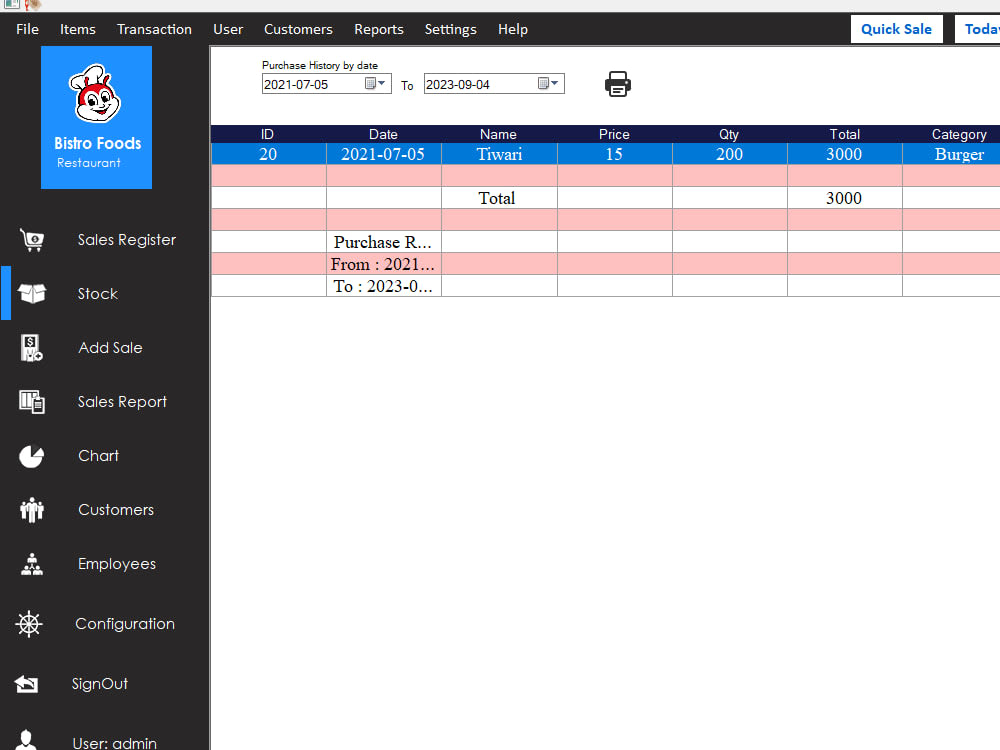Image resolution: width=1000 pixels, height=750 pixels.
Task: Open the Settings menu
Action: [450, 29]
